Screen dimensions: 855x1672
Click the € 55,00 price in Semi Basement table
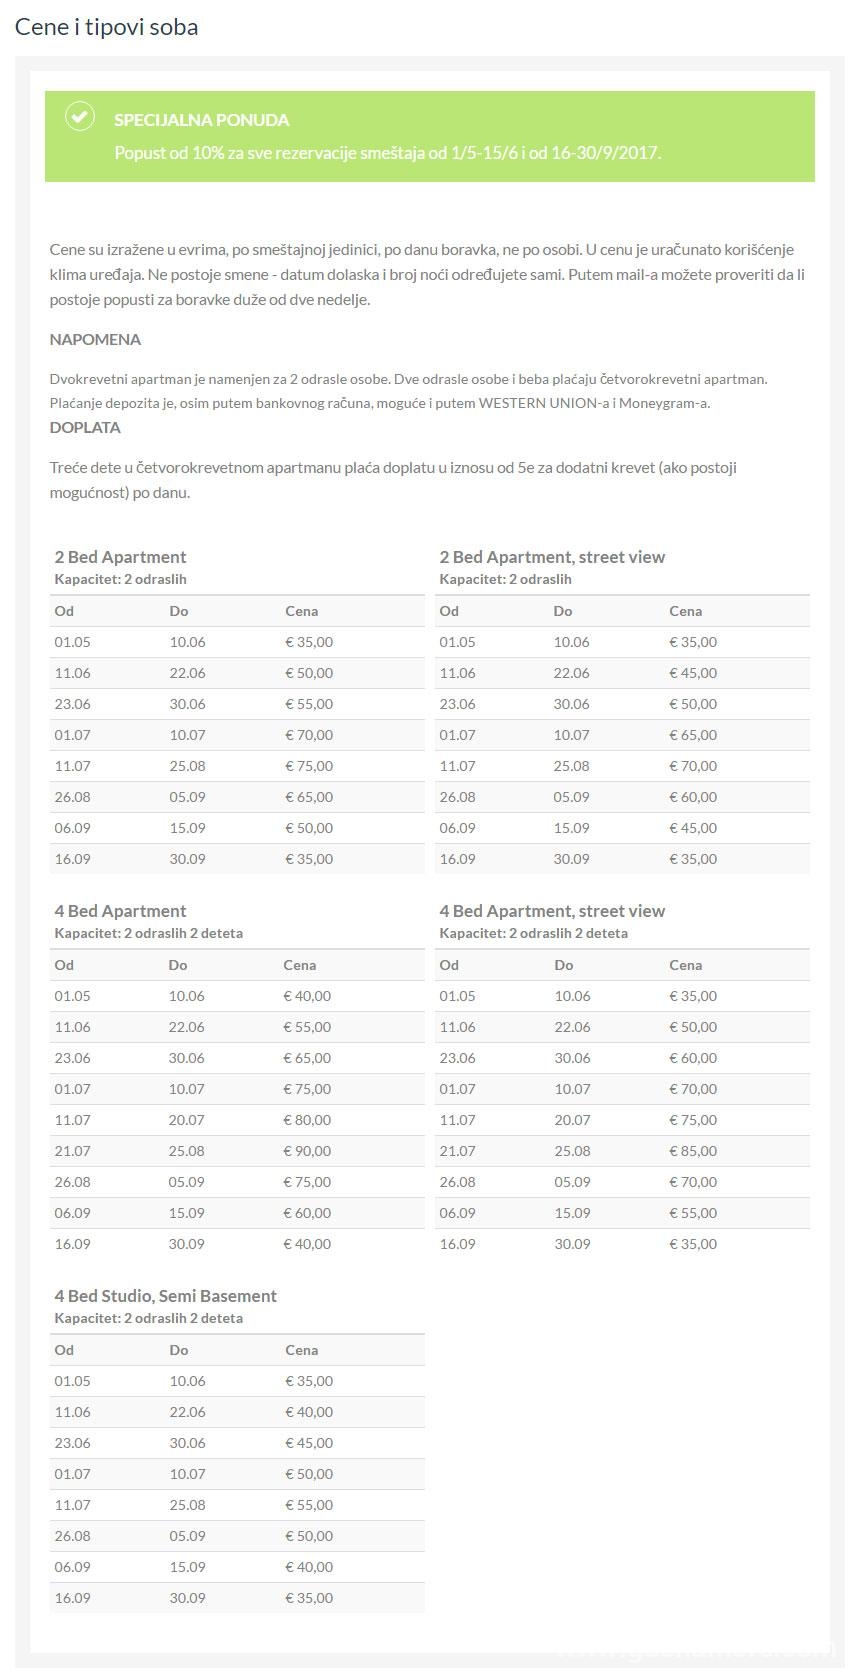pyautogui.click(x=309, y=1505)
